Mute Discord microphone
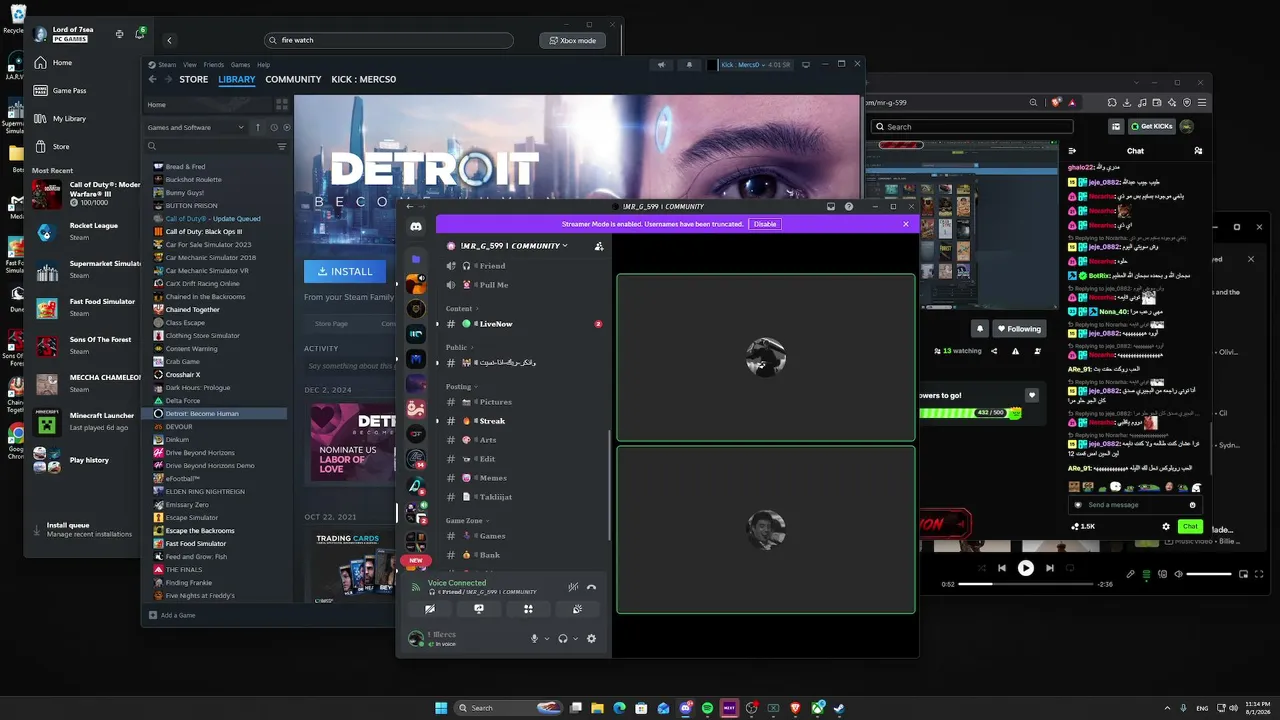This screenshot has height=720, width=1280. pyautogui.click(x=534, y=638)
